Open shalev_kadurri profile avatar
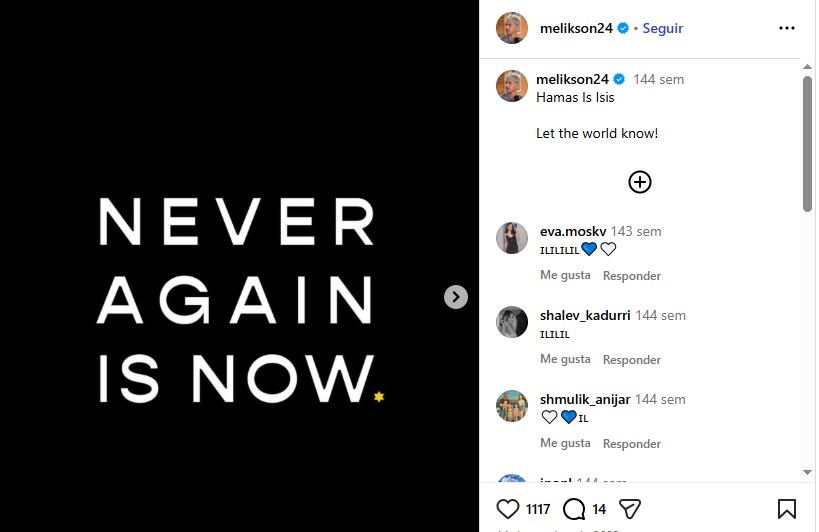The width and height of the screenshot is (819, 532). click(512, 322)
